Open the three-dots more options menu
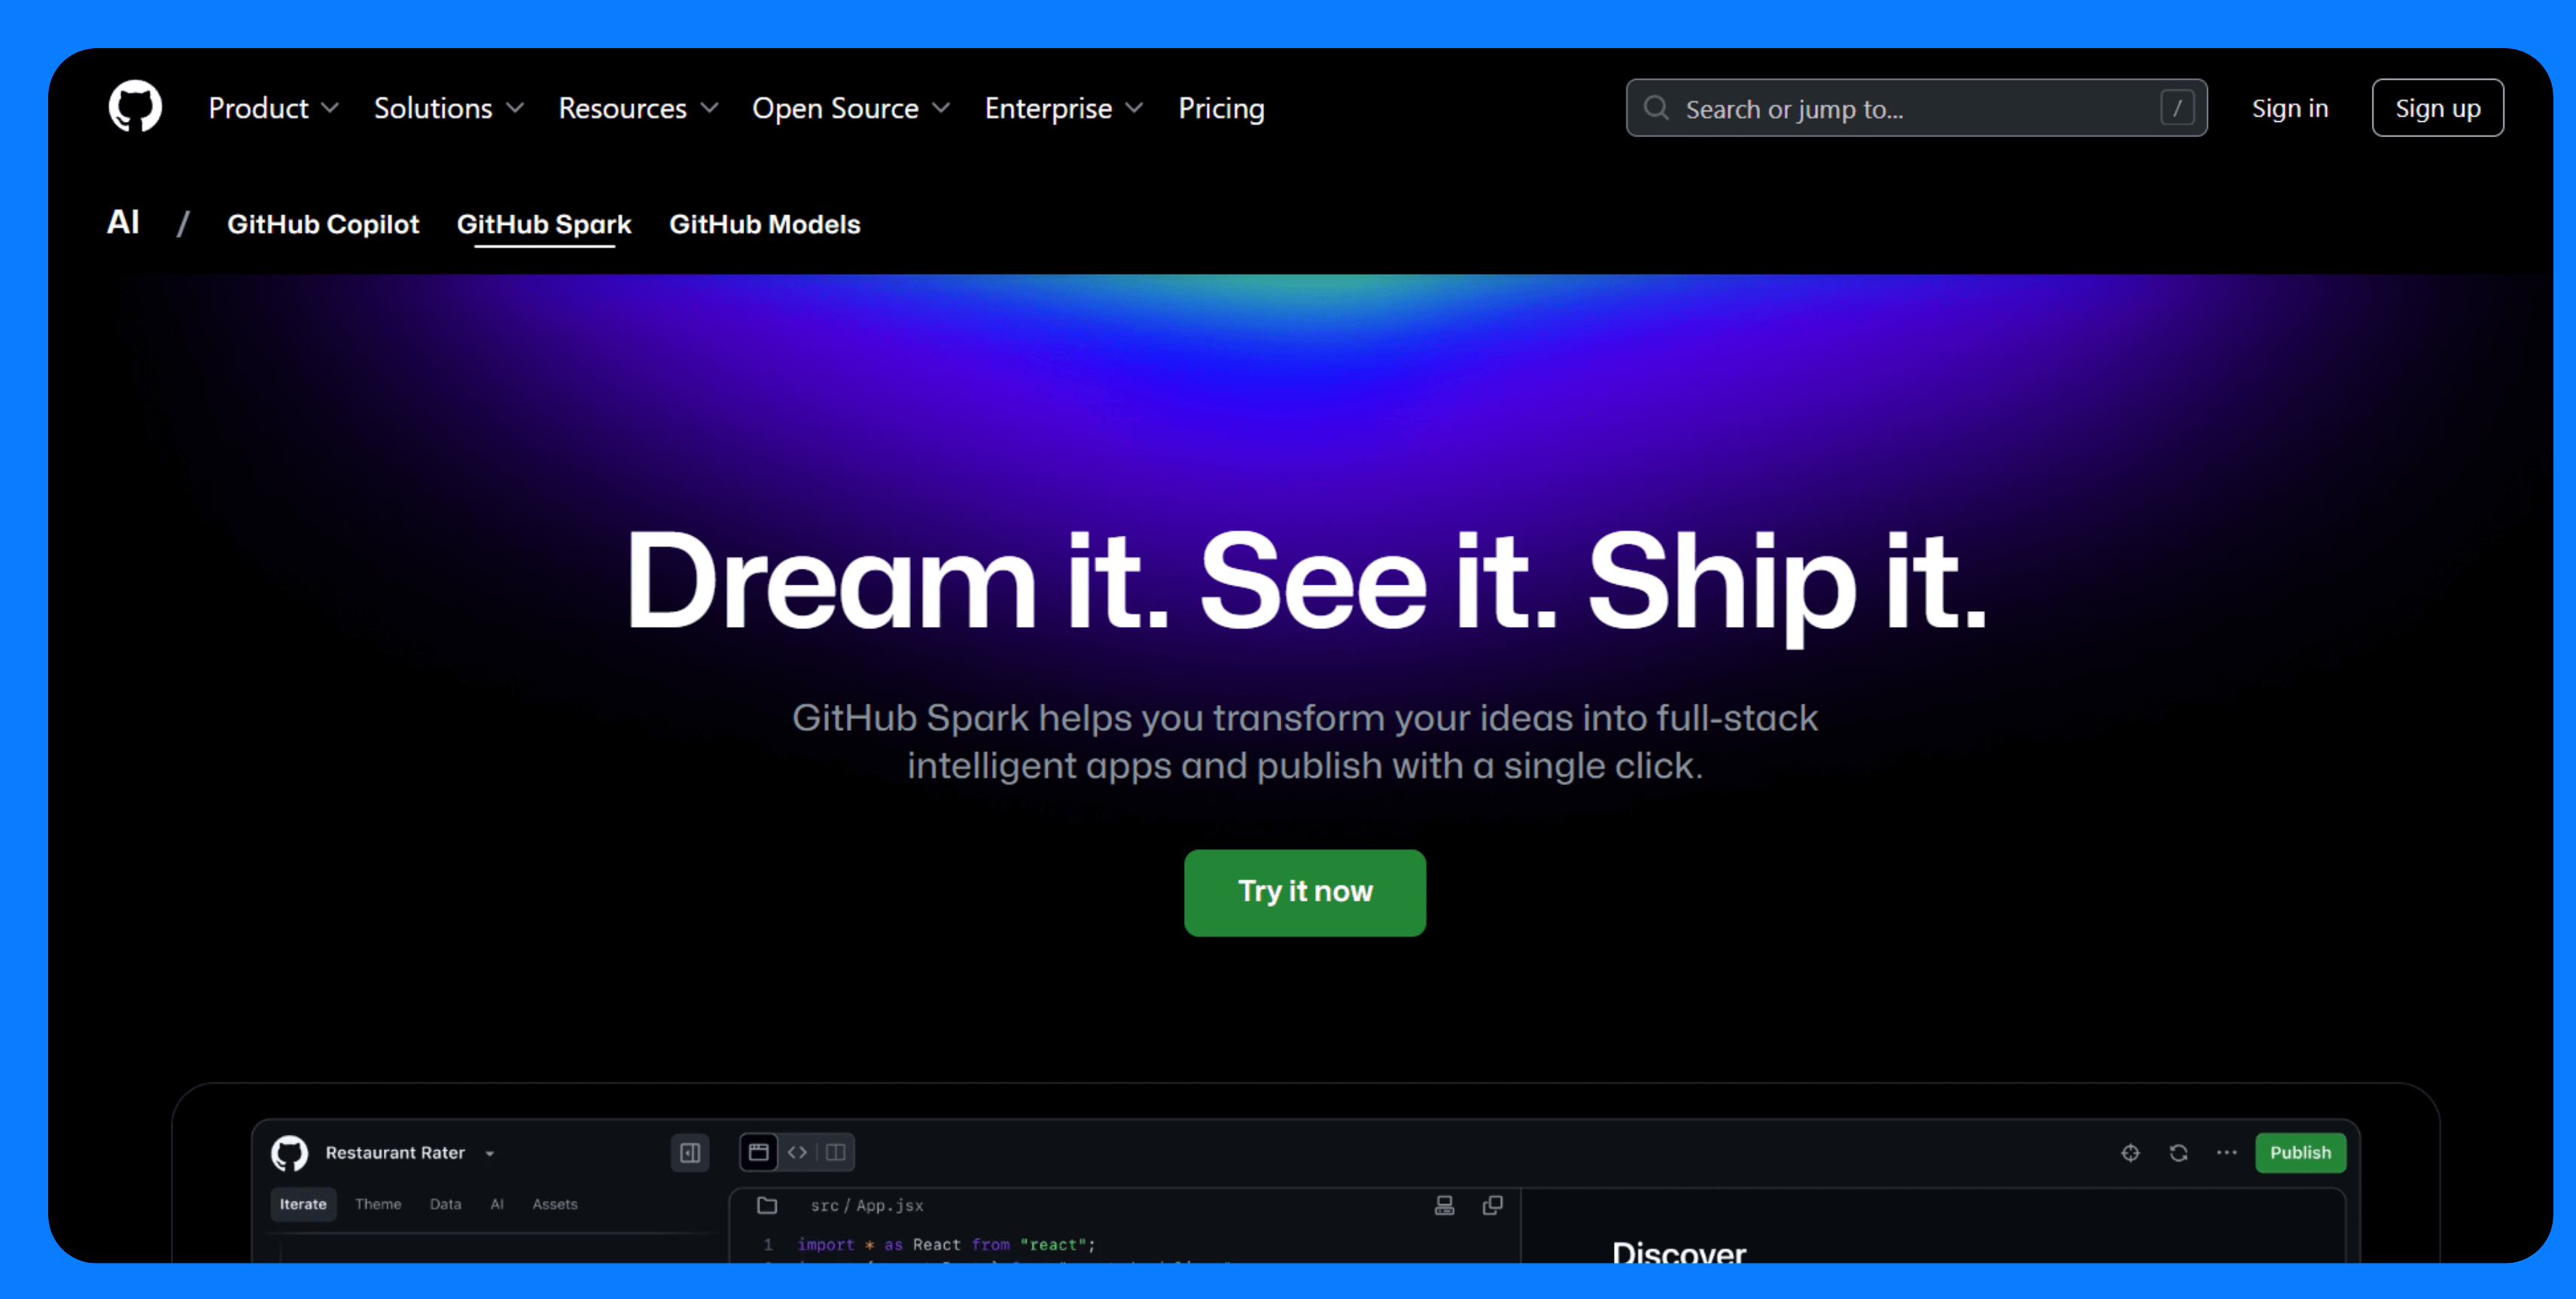This screenshot has width=2576, height=1299. [2226, 1152]
